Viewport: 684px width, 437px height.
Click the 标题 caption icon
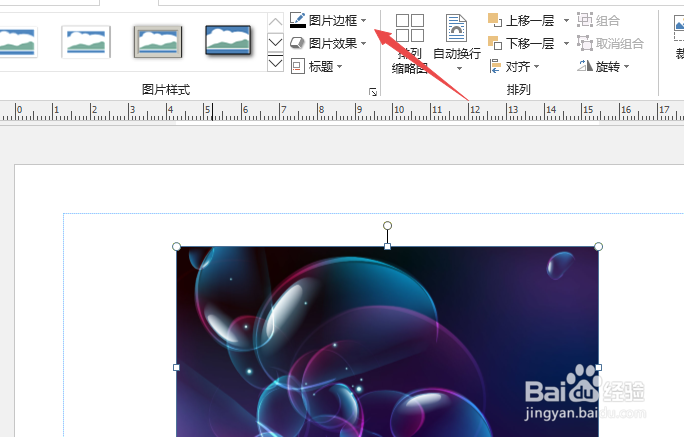coord(298,66)
